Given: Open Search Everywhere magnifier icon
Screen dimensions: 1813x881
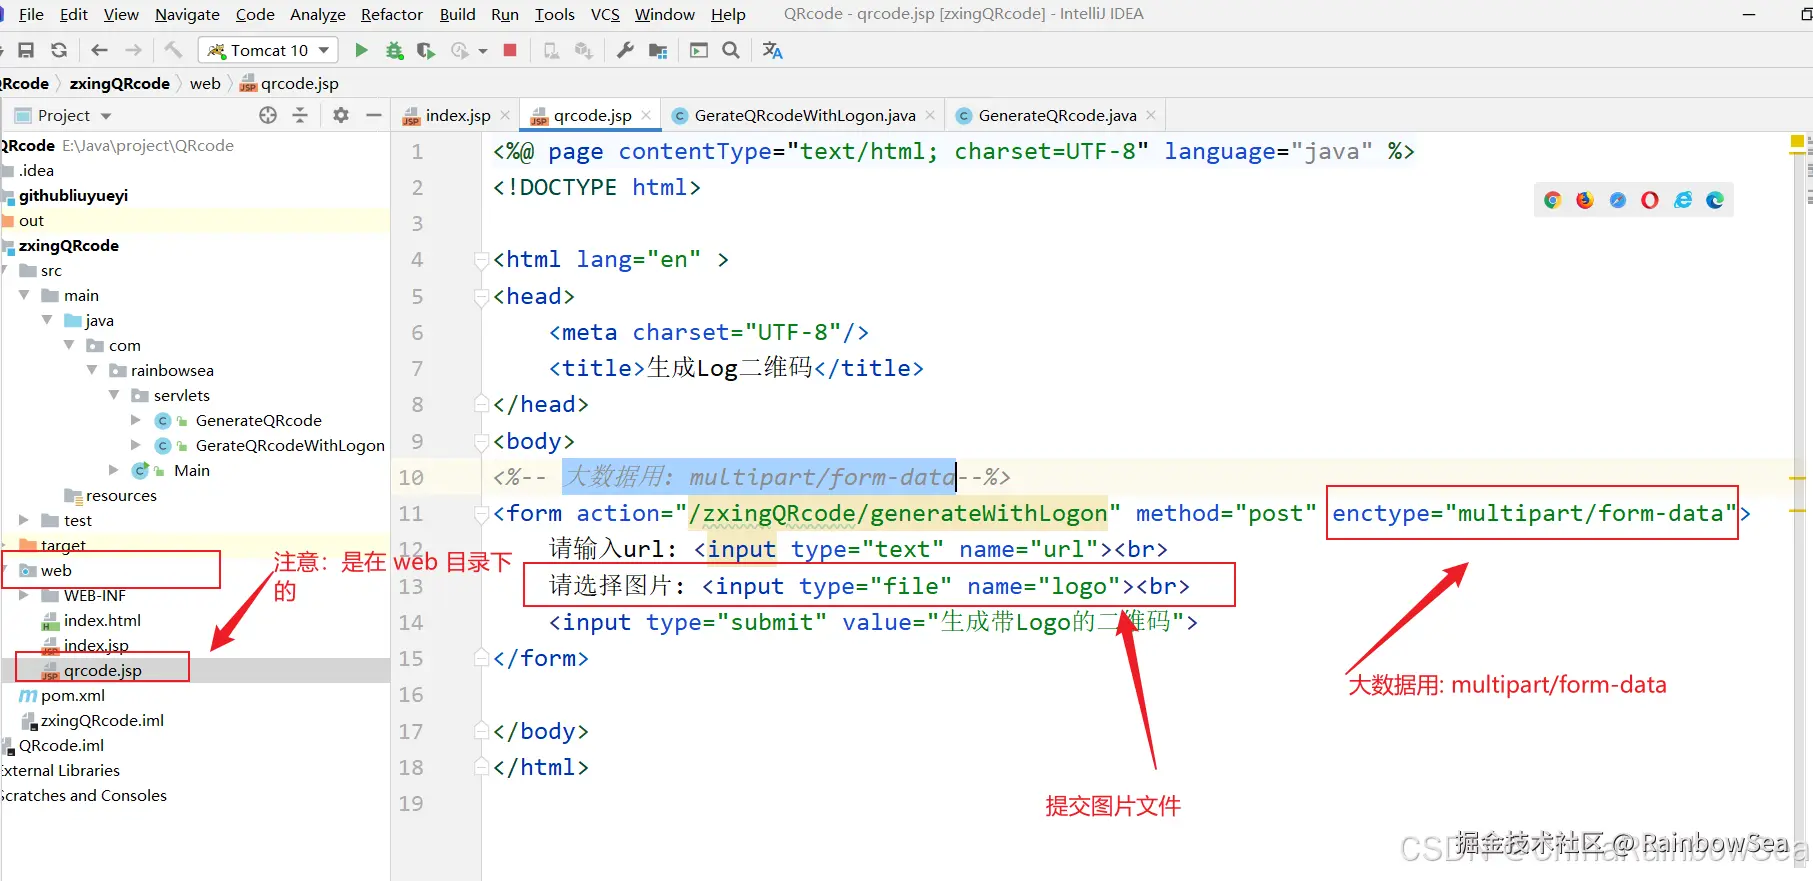Looking at the screenshot, I should coord(731,50).
